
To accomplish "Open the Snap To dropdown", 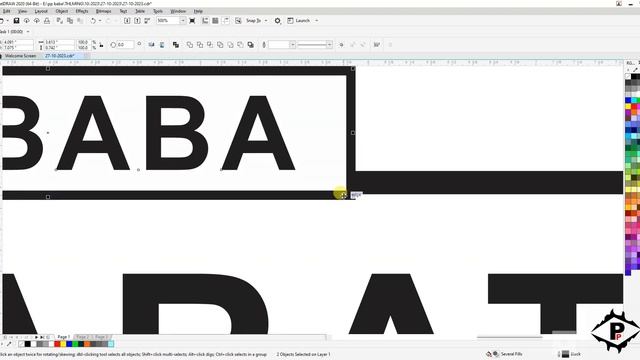I will point(257,20).
